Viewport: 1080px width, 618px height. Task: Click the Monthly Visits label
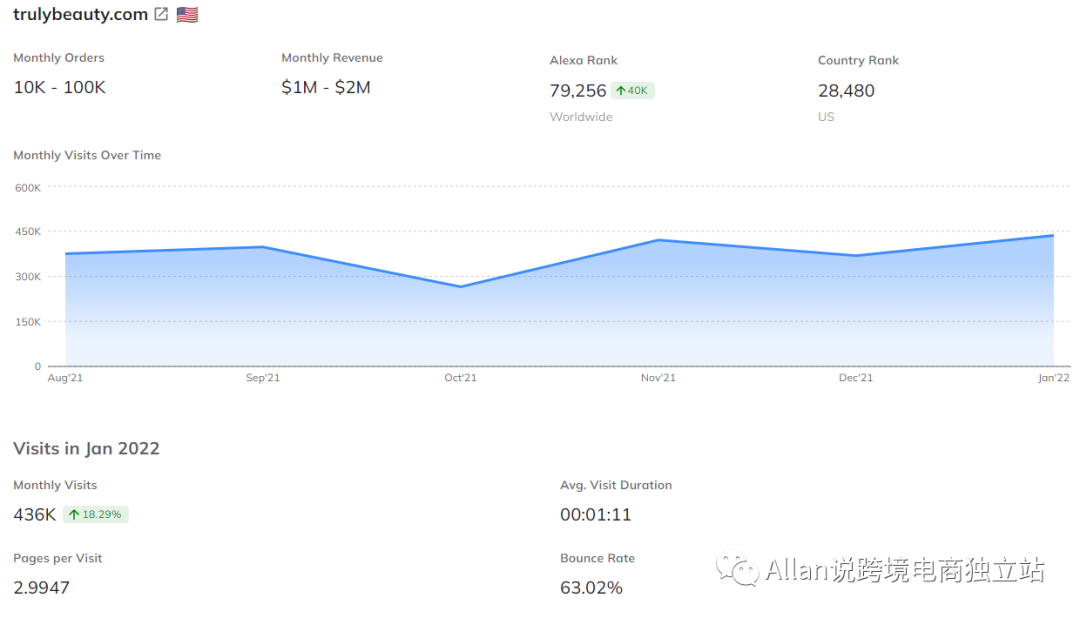(x=55, y=485)
